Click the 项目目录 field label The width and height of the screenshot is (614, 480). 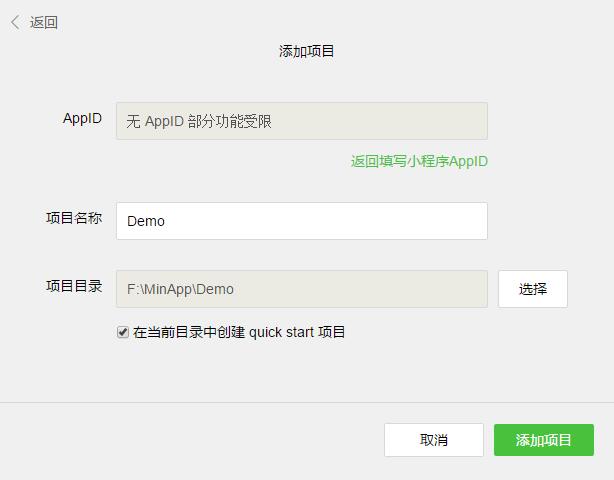click(74, 286)
